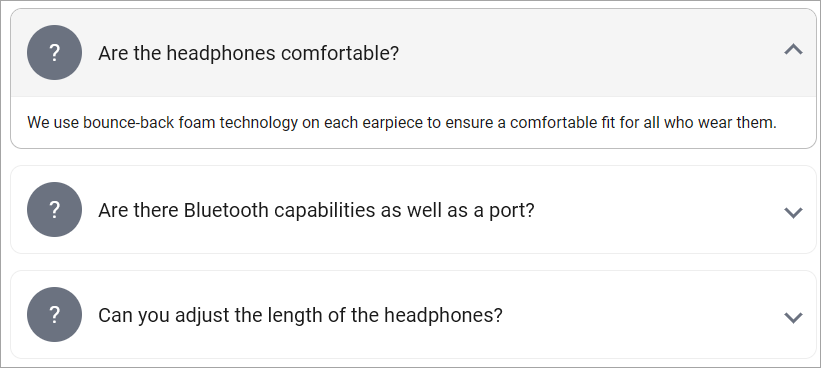Expand the Bluetooth question with its down chevron
Image resolution: width=821 pixels, height=368 pixels.
tap(793, 211)
